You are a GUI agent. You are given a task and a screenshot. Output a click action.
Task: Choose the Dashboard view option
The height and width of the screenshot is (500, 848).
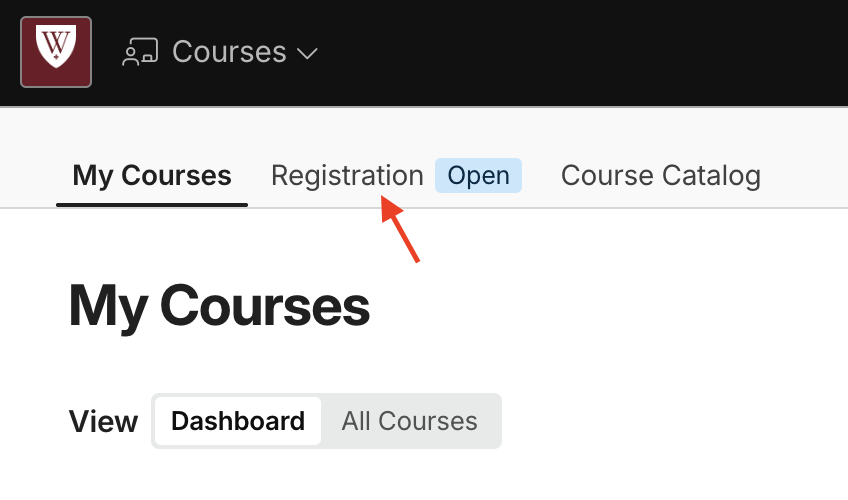238,421
